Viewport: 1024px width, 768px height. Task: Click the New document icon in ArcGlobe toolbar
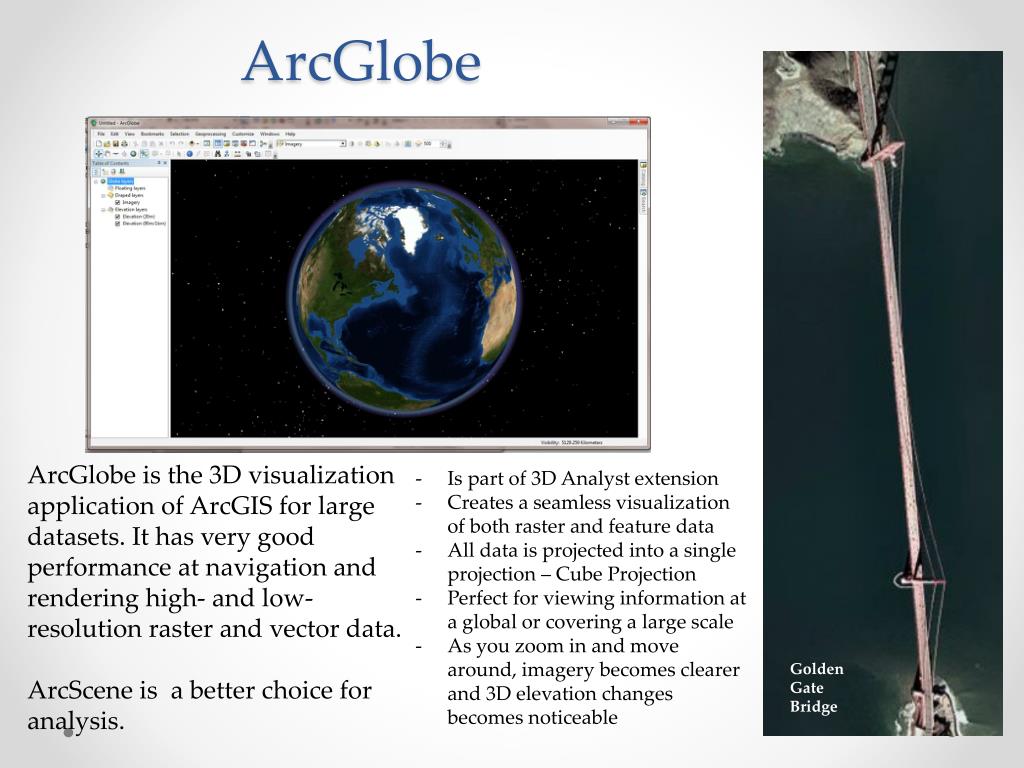point(99,144)
